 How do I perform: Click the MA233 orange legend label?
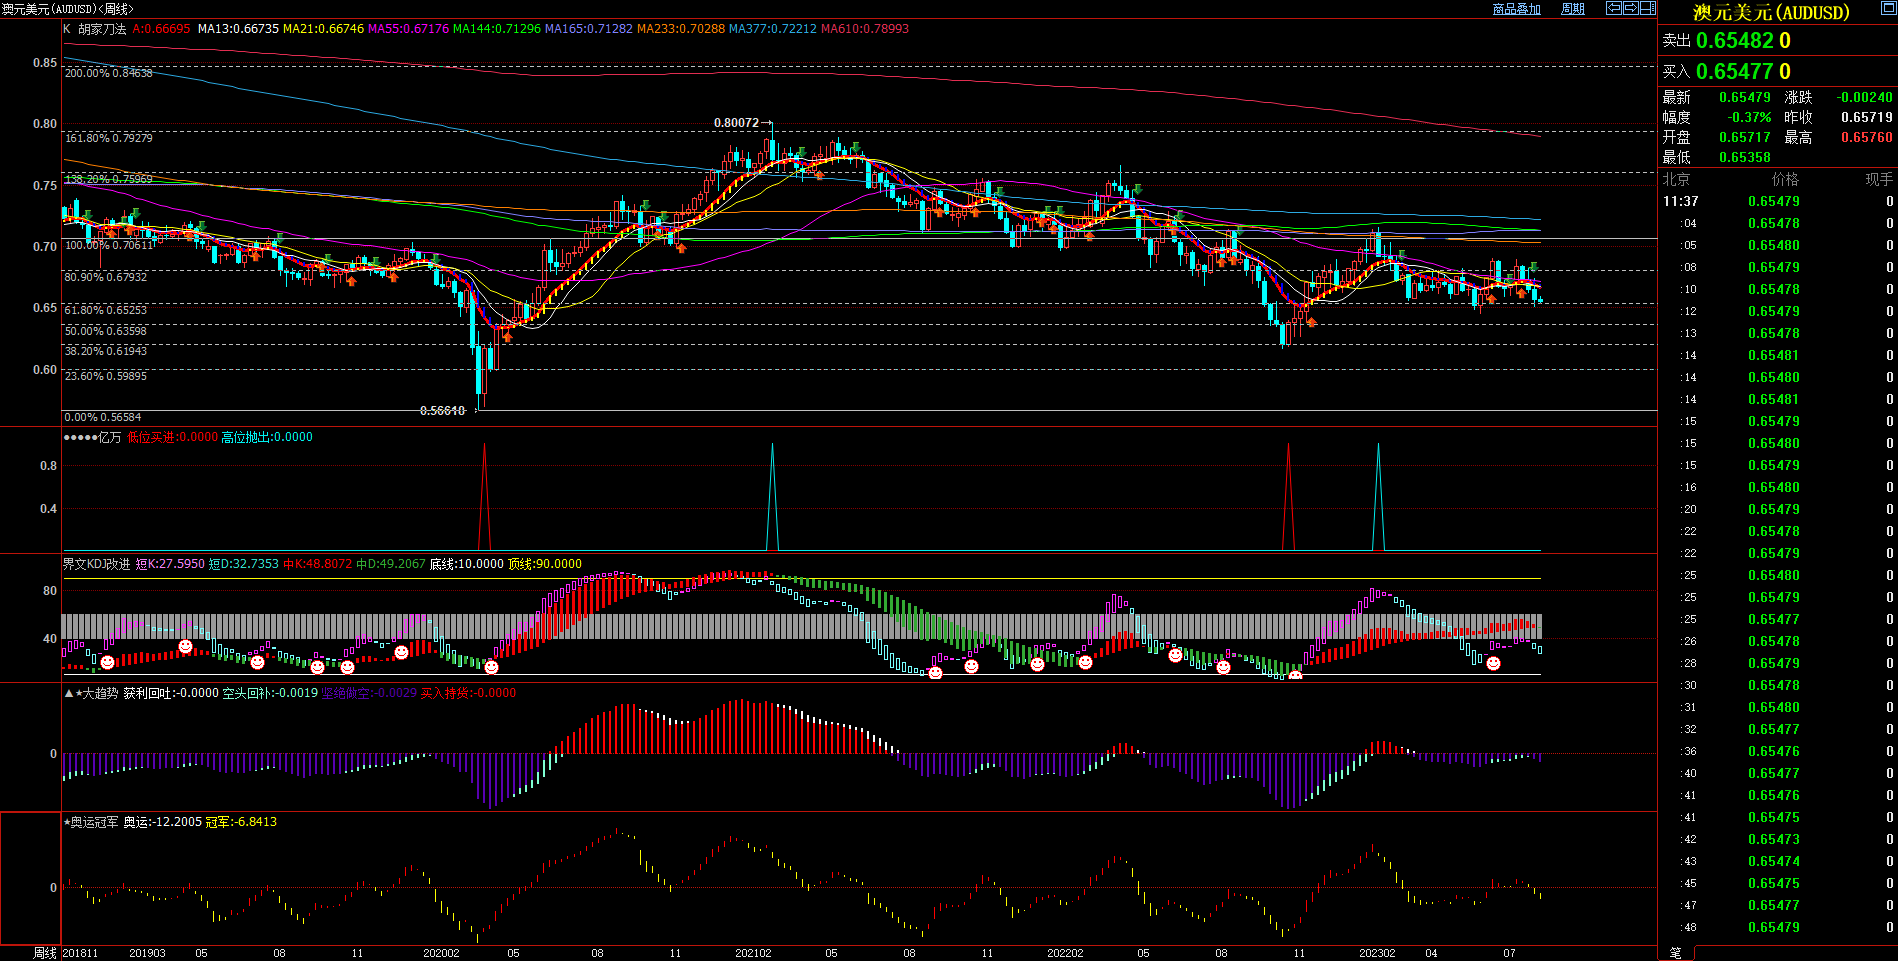click(x=680, y=29)
